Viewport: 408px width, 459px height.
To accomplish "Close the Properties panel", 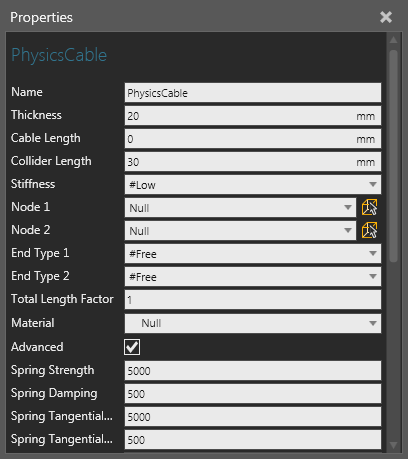I will point(386,17).
